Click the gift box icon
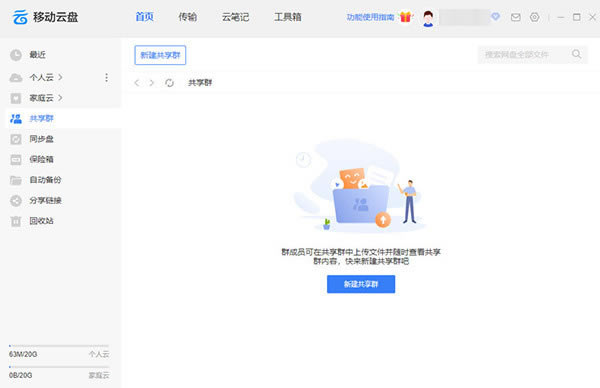 pos(406,17)
